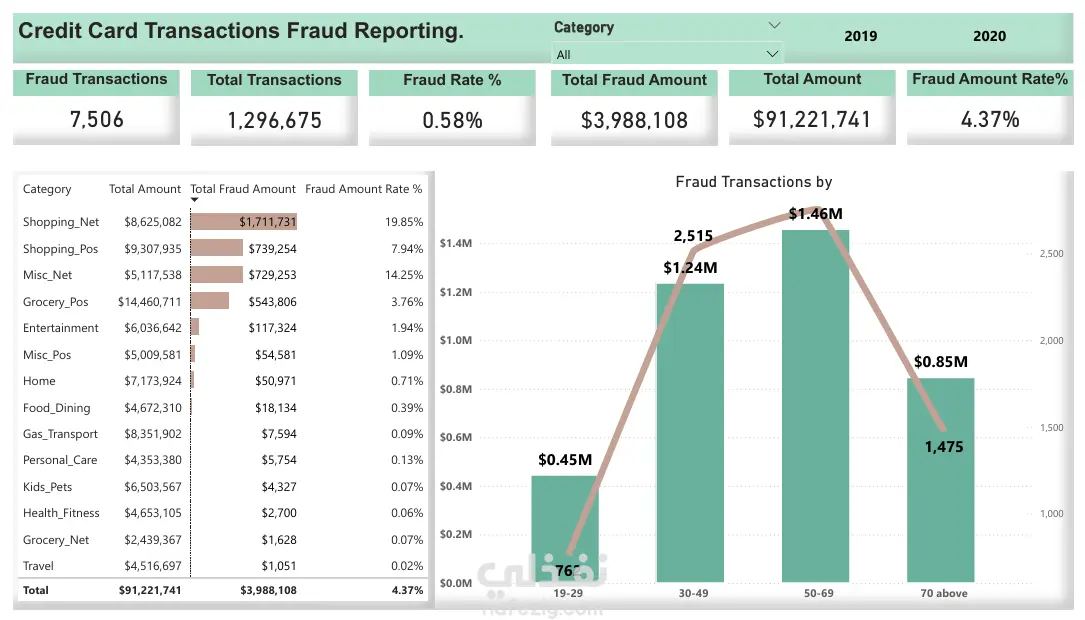Screen dimensions: 1085x620
Task: Click the chevron beside the Category header
Action: click(774, 26)
